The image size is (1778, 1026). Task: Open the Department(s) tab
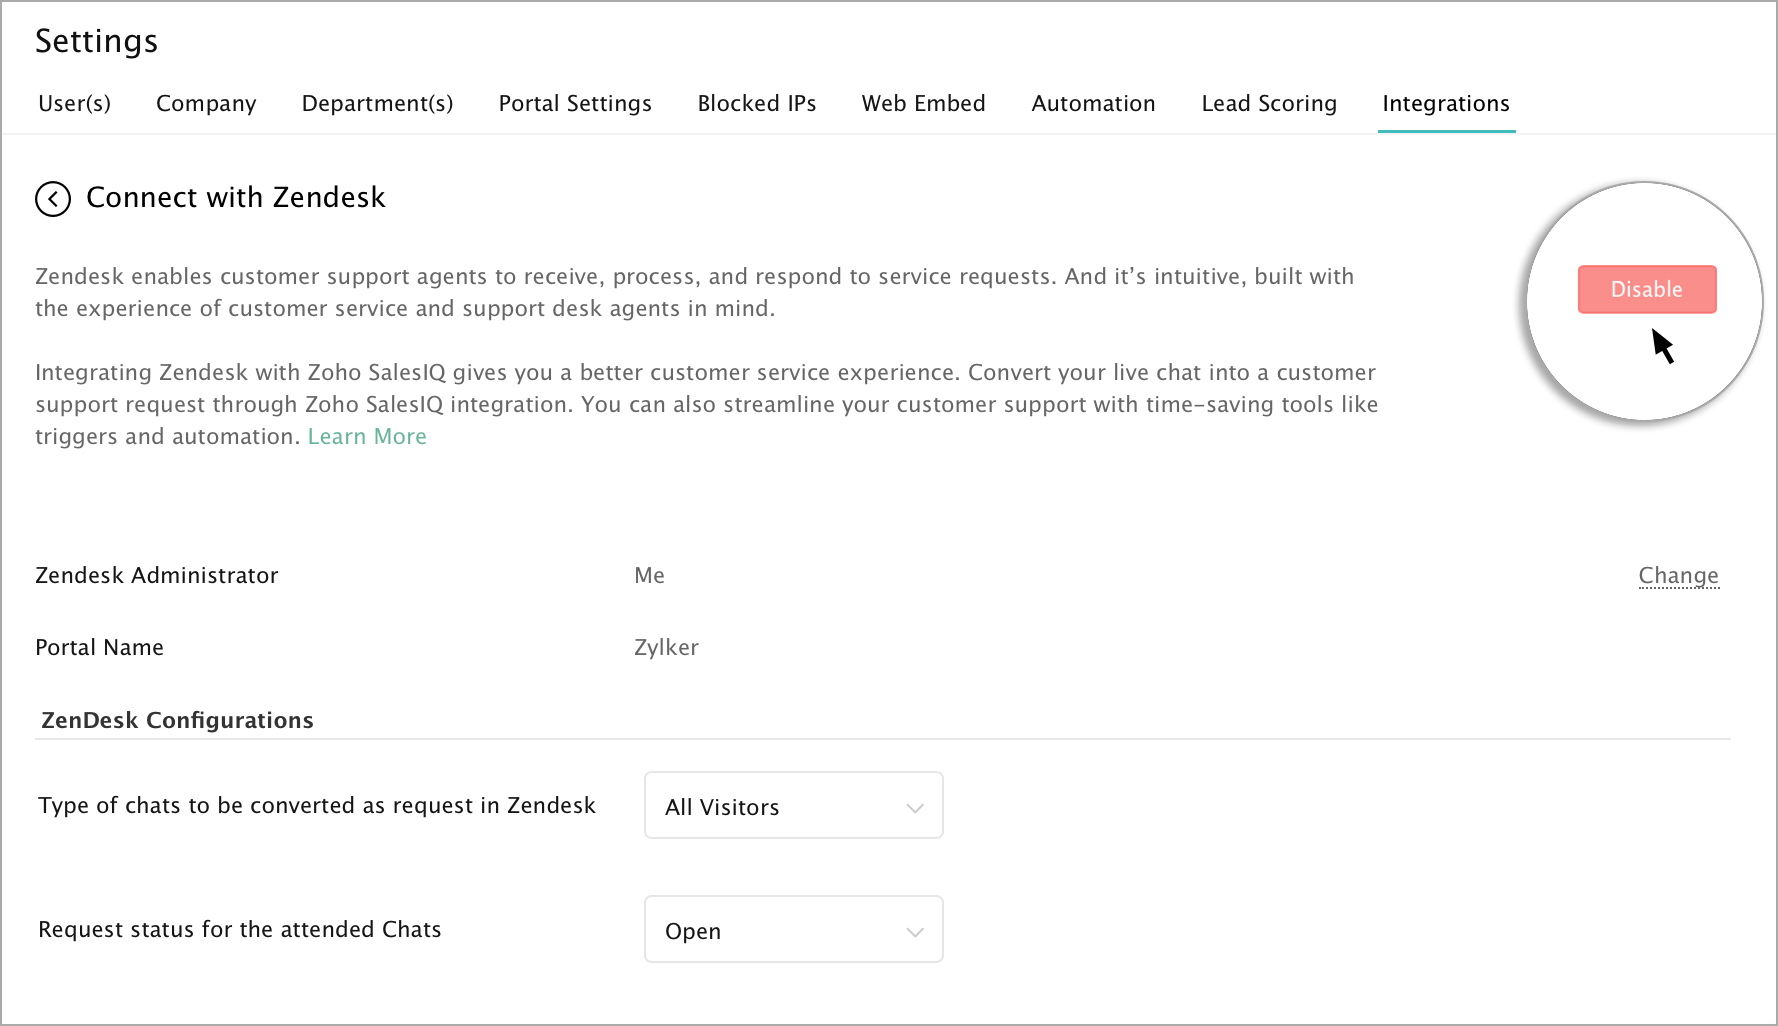pos(377,104)
